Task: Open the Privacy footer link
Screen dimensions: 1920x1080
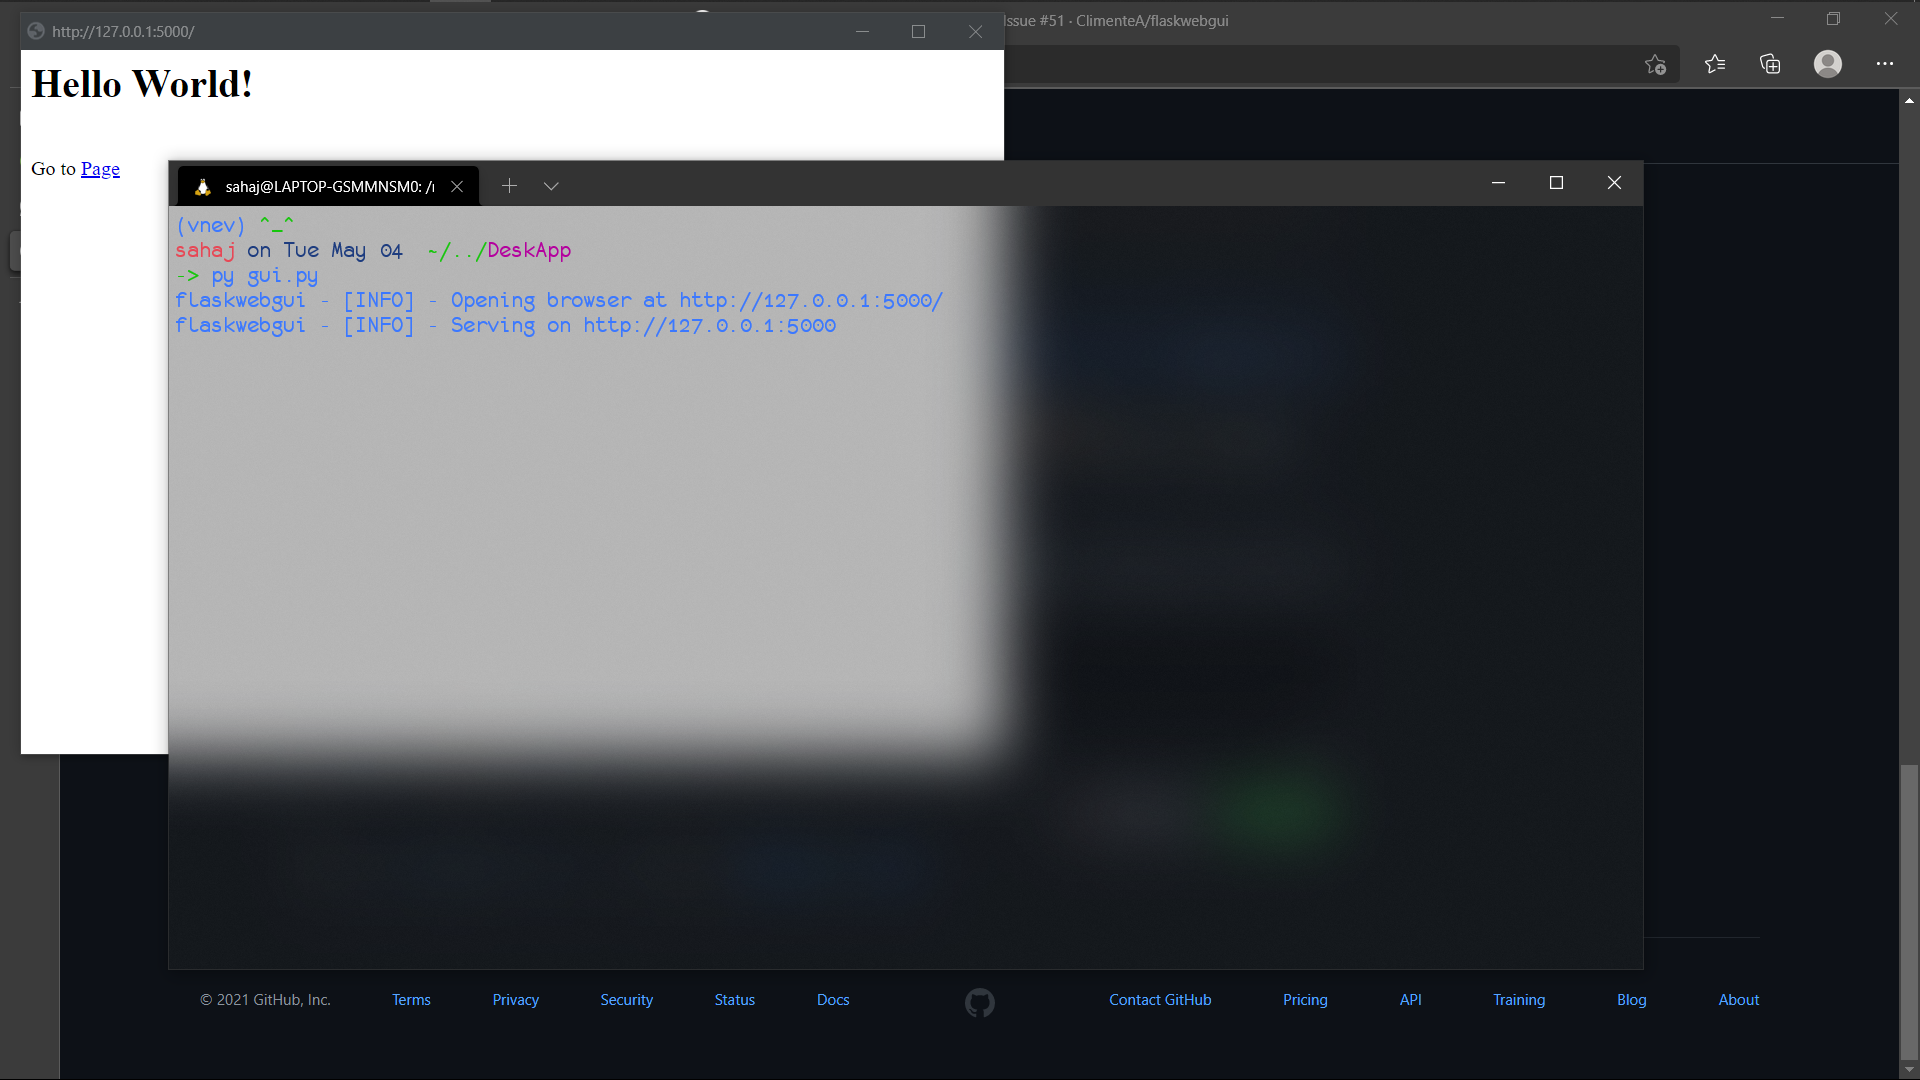Action: [515, 1000]
